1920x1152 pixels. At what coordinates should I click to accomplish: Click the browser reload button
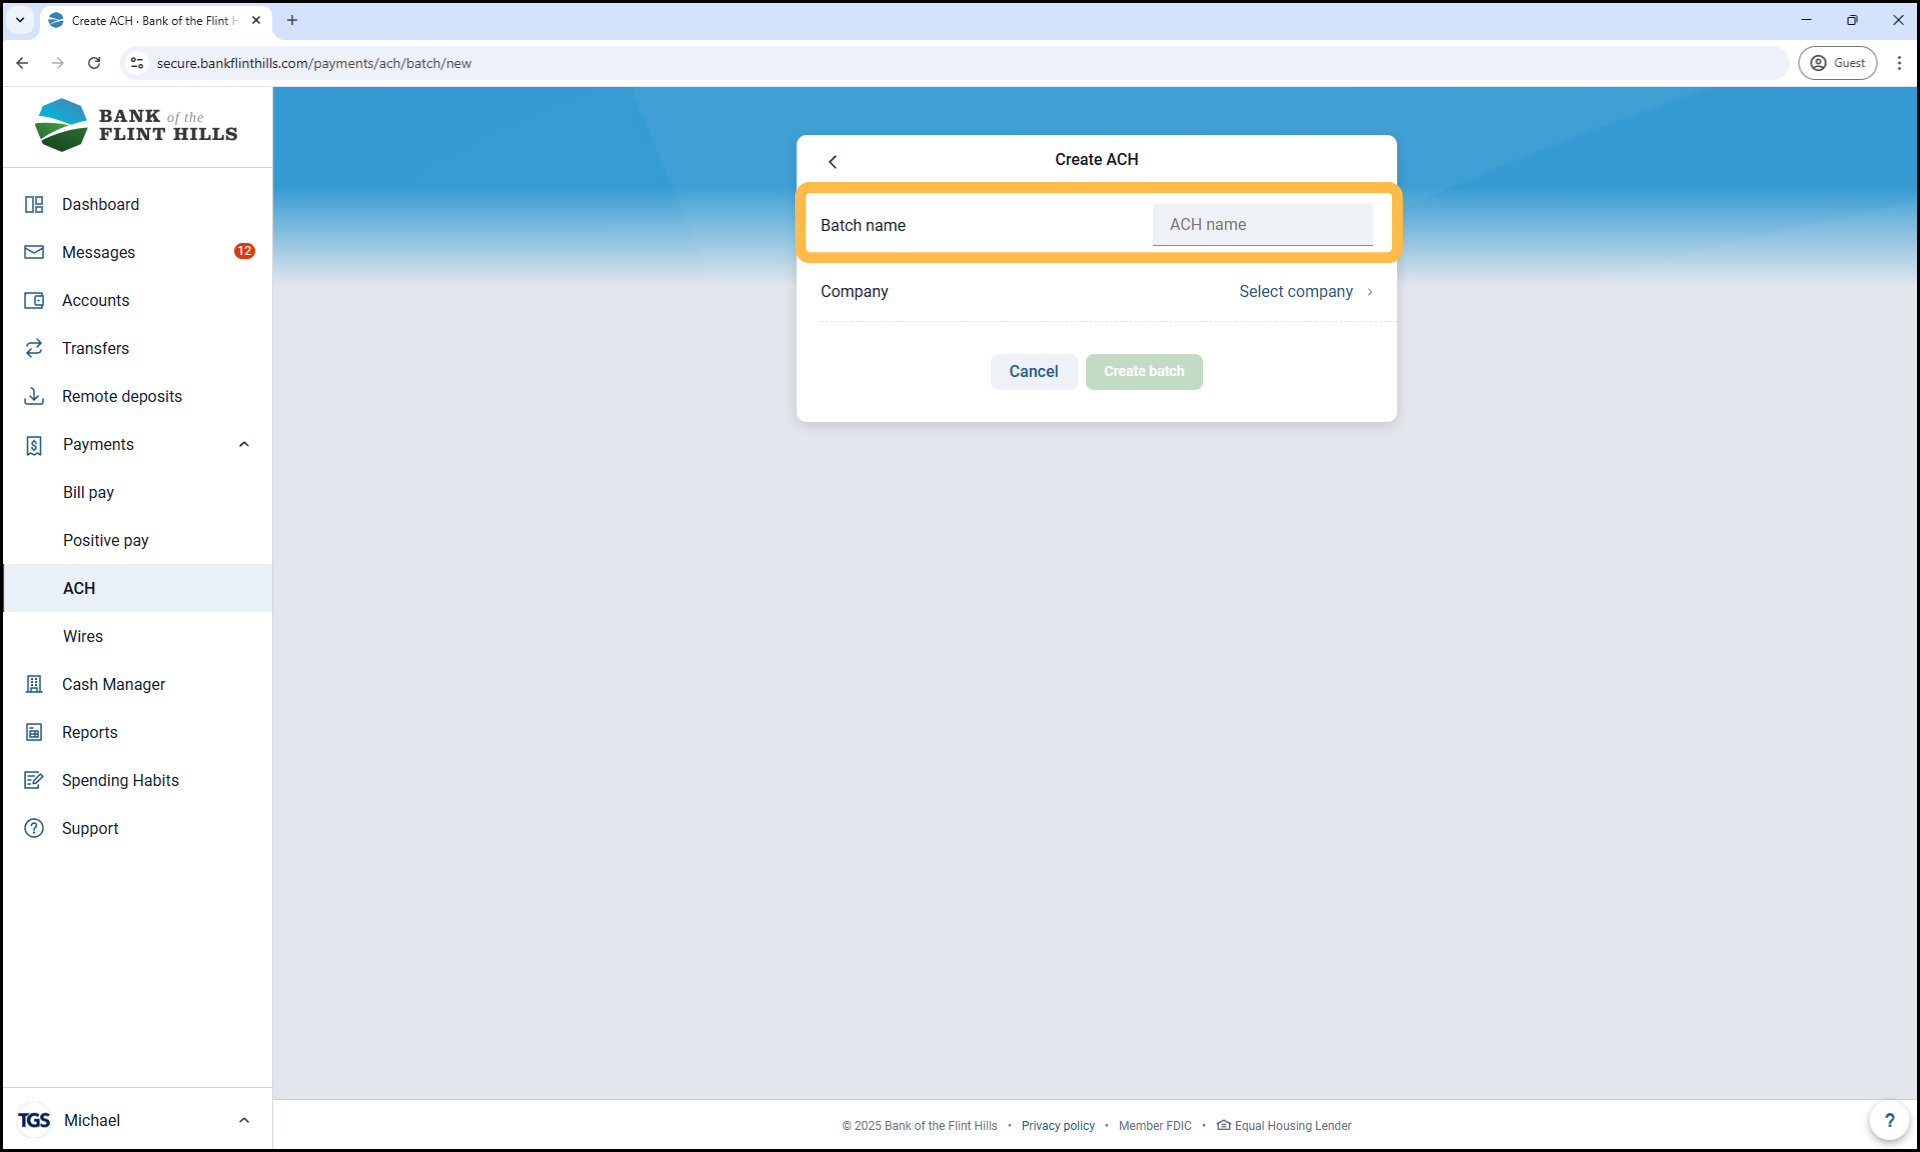[94, 63]
